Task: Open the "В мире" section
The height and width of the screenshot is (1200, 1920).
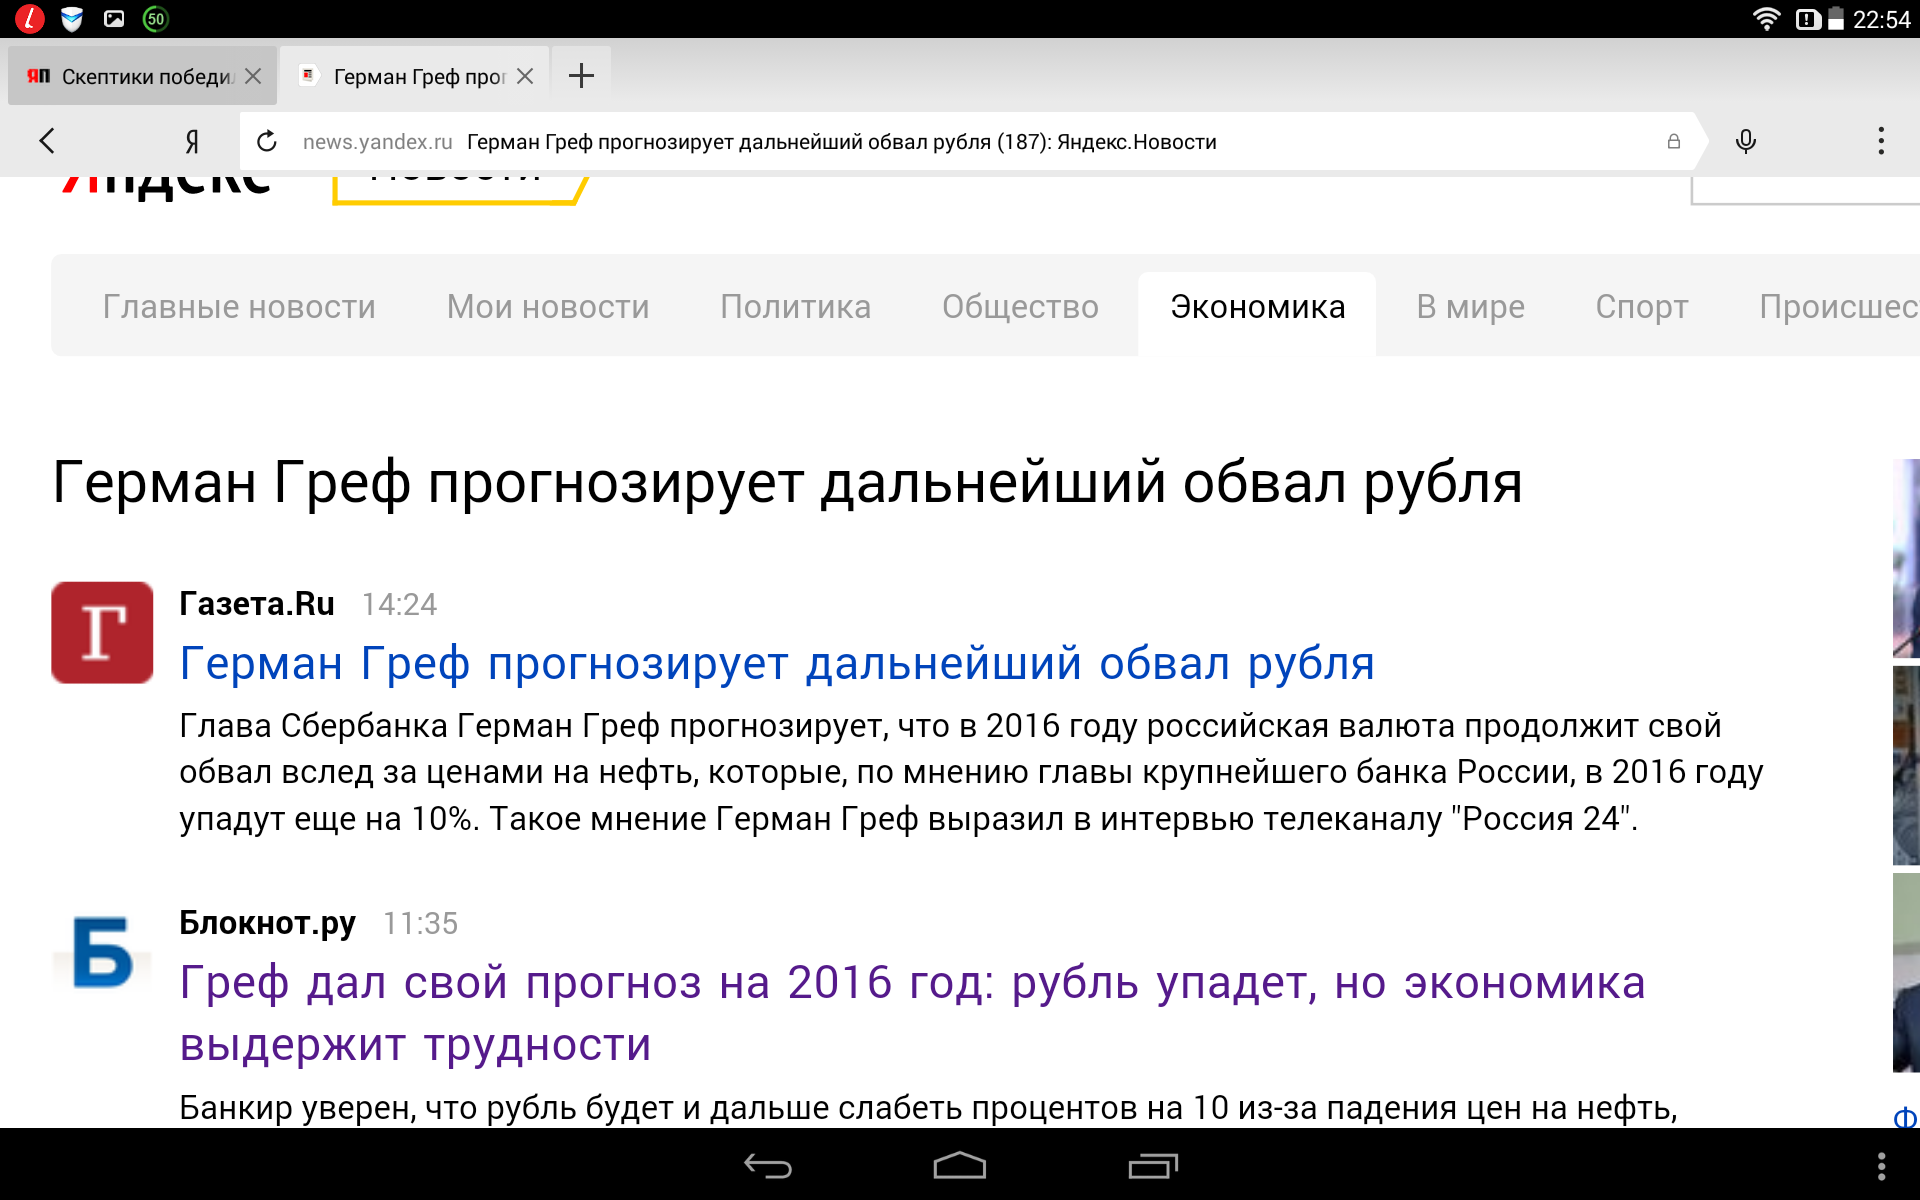Action: point(1470,307)
